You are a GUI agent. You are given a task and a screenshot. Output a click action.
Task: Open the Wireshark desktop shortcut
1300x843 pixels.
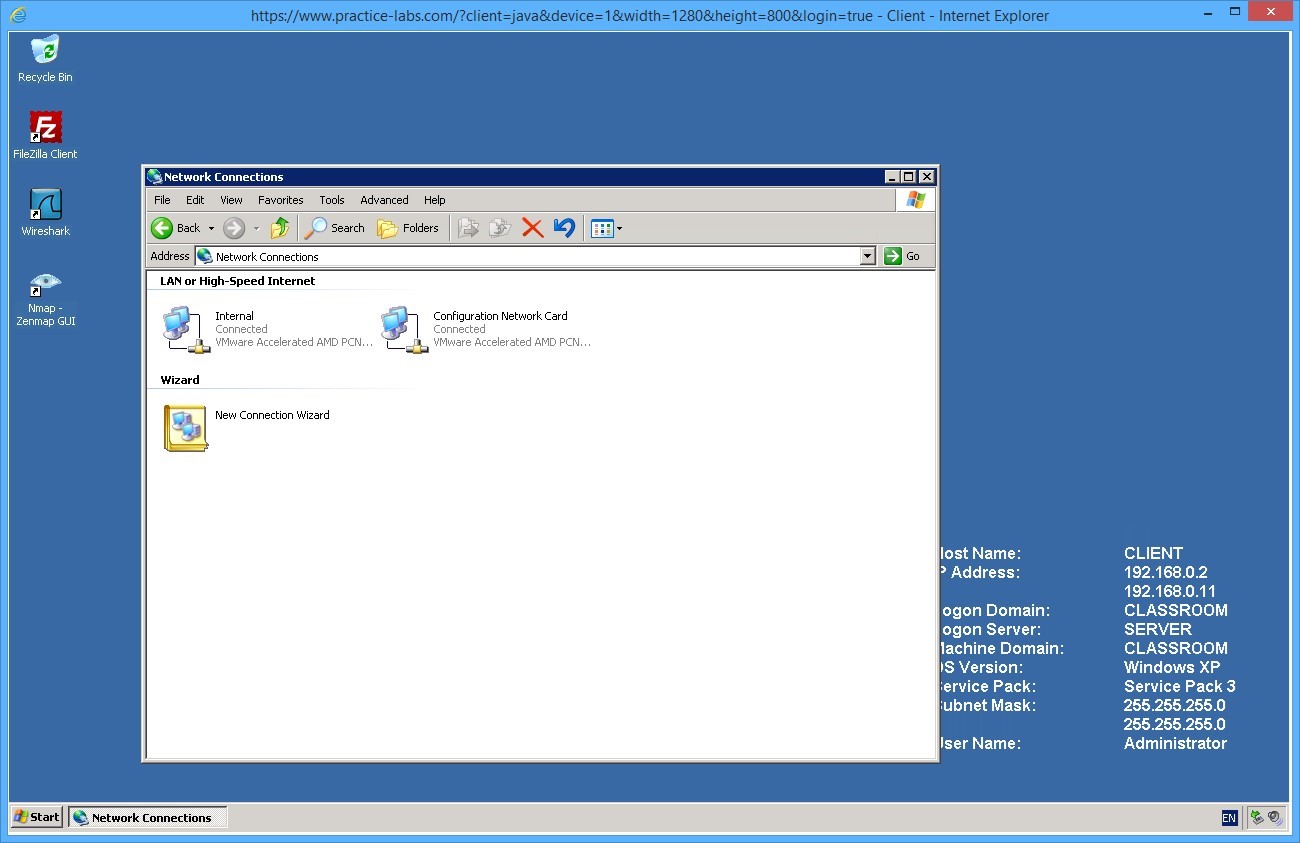pos(45,206)
